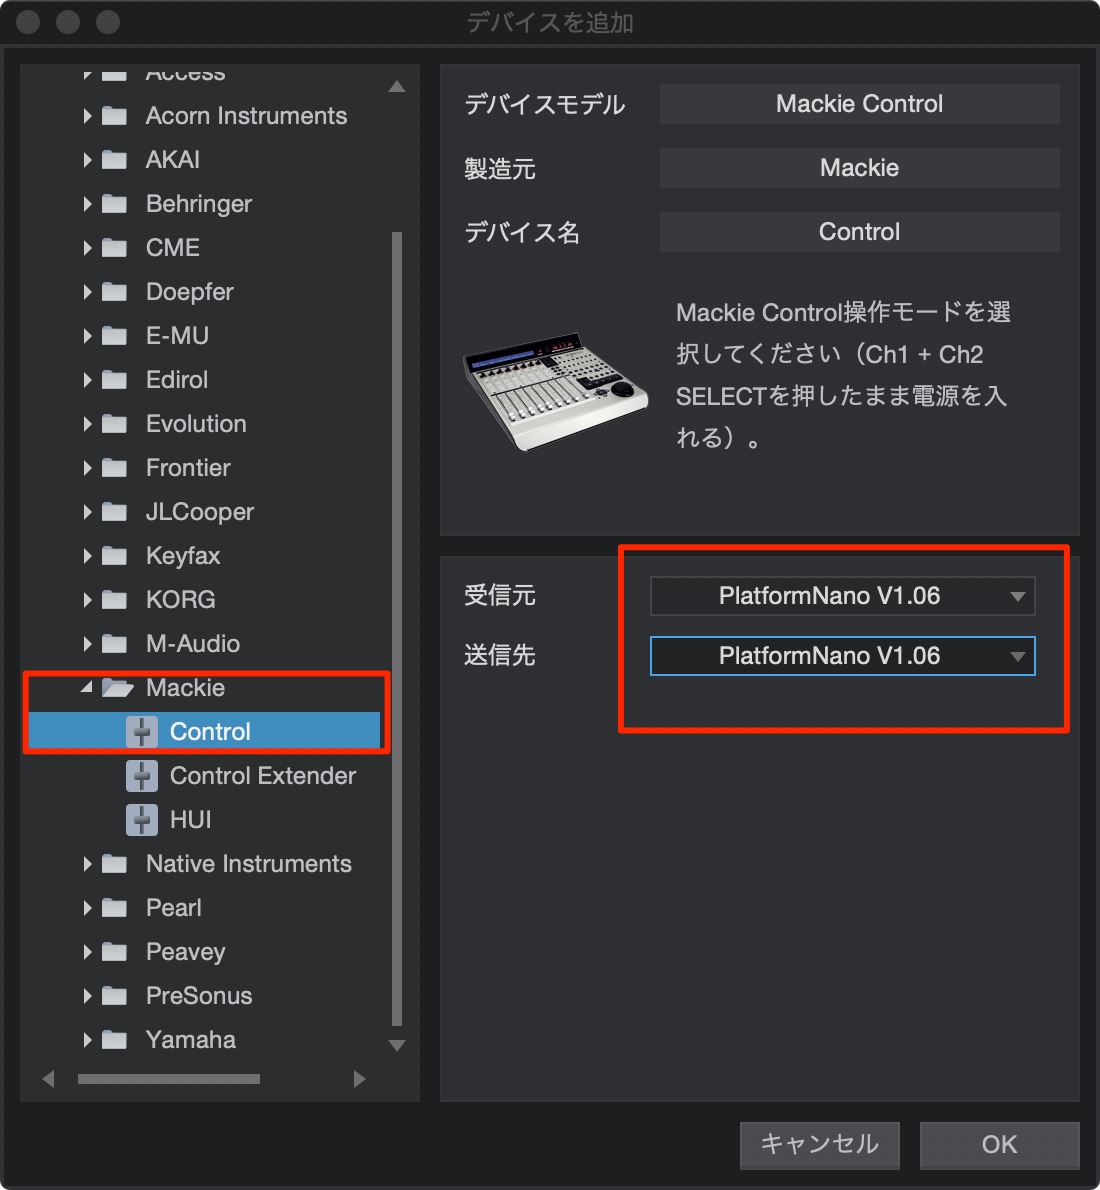The height and width of the screenshot is (1190, 1100).
Task: Expand the PreSonus folder arrow
Action: [x=87, y=996]
